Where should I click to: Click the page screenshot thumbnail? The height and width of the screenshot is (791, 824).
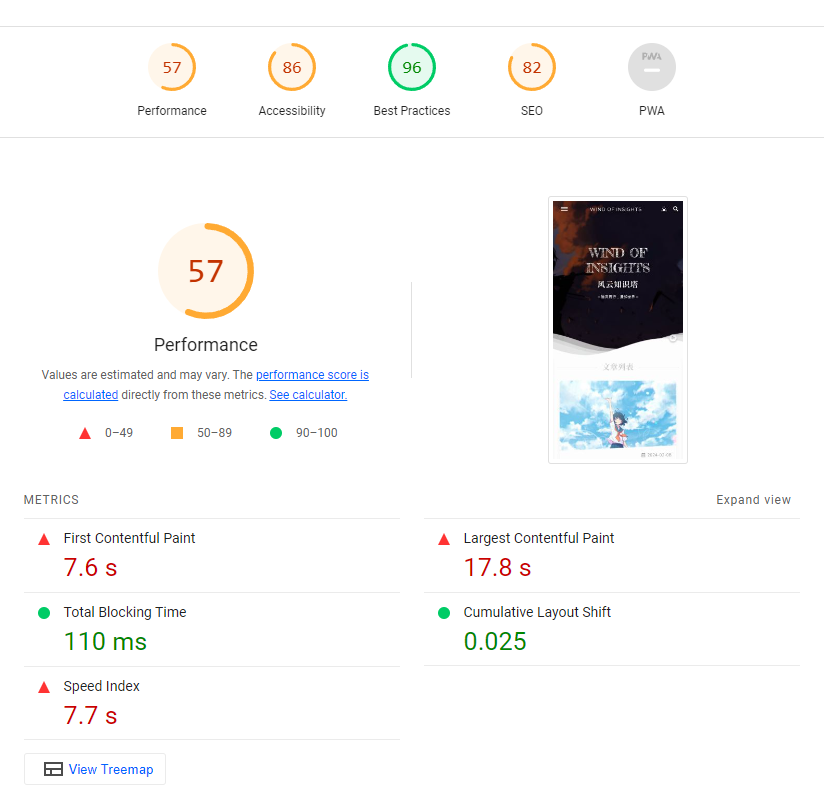[618, 330]
